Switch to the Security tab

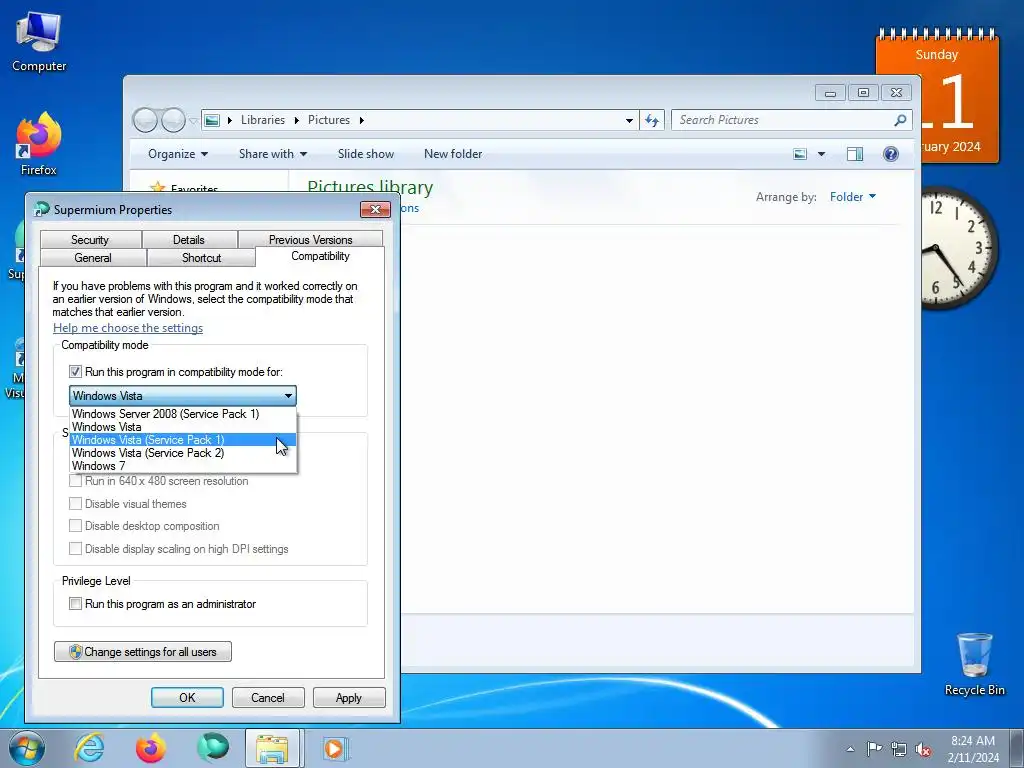(x=90, y=240)
